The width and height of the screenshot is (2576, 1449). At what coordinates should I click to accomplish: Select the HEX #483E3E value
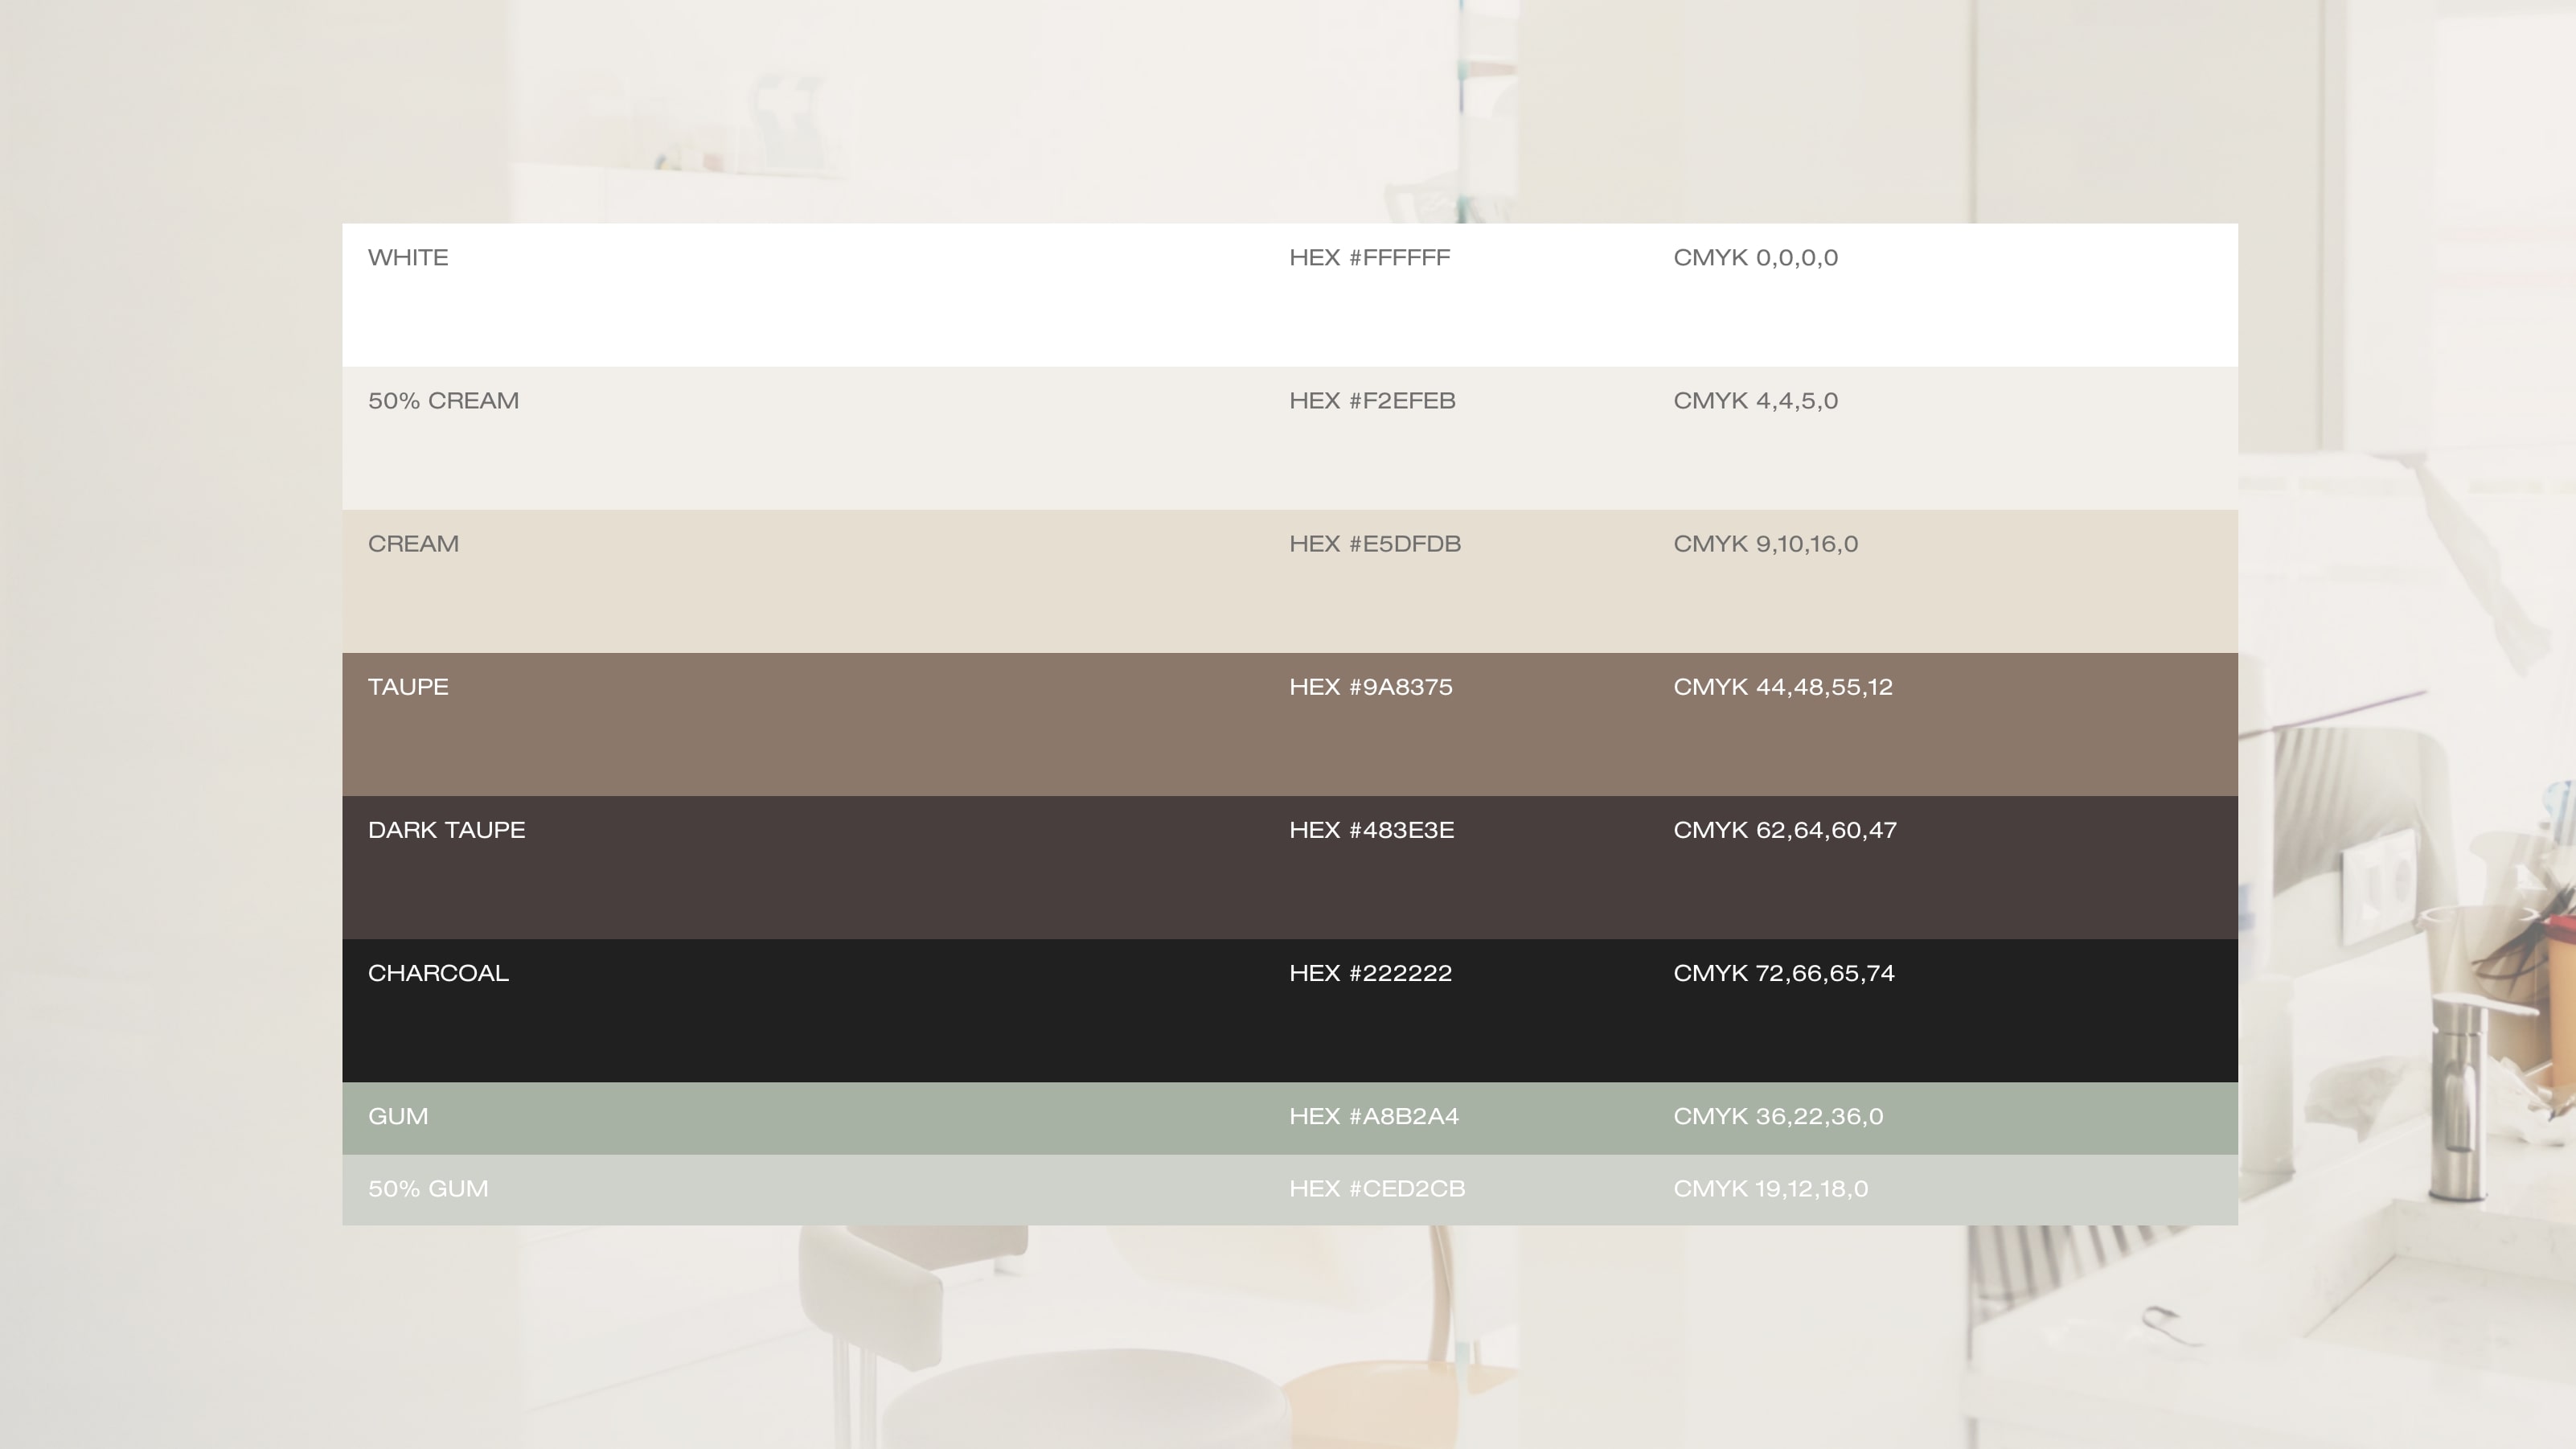[1371, 830]
